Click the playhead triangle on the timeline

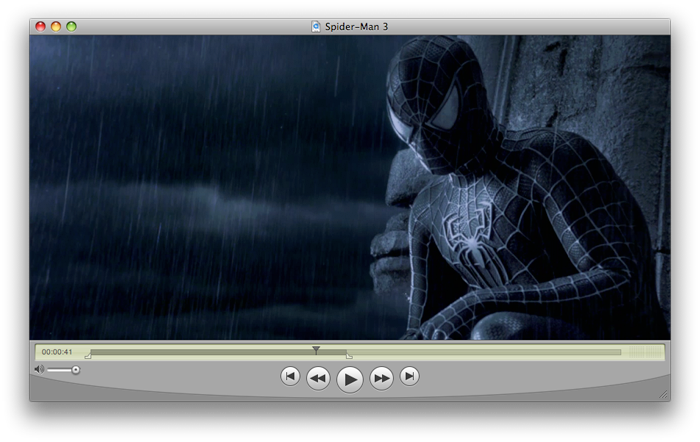tap(316, 350)
